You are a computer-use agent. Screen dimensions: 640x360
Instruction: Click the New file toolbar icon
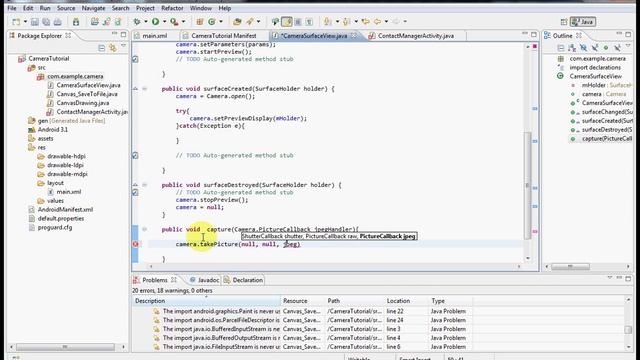click(16, 22)
